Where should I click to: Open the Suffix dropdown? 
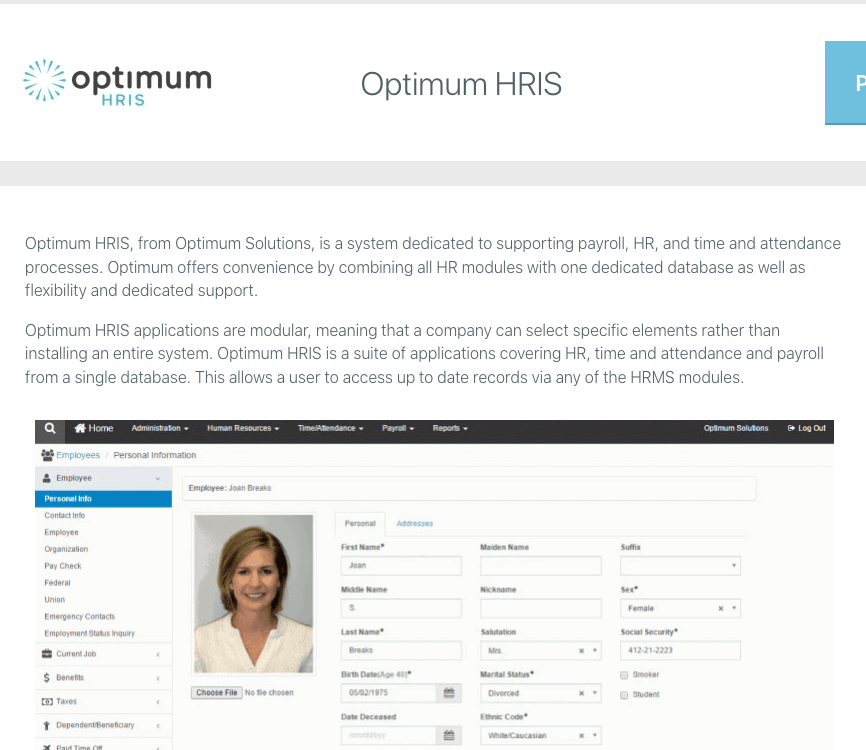680,566
